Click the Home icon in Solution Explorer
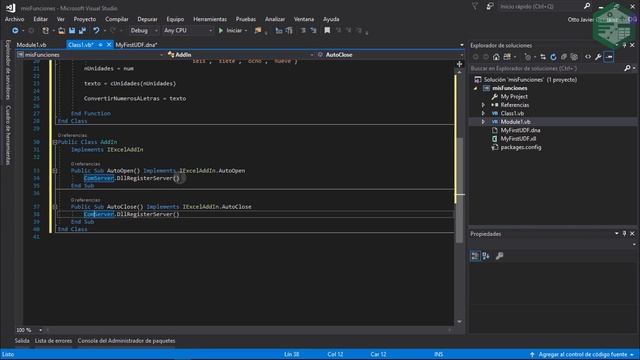640x360 pixels. click(x=496, y=57)
